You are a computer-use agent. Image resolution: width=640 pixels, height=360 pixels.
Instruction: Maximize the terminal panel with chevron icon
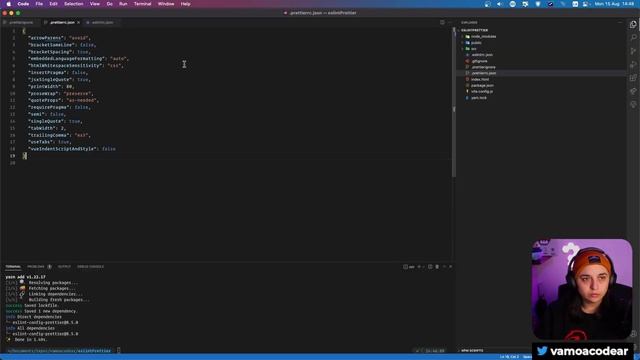click(444, 267)
